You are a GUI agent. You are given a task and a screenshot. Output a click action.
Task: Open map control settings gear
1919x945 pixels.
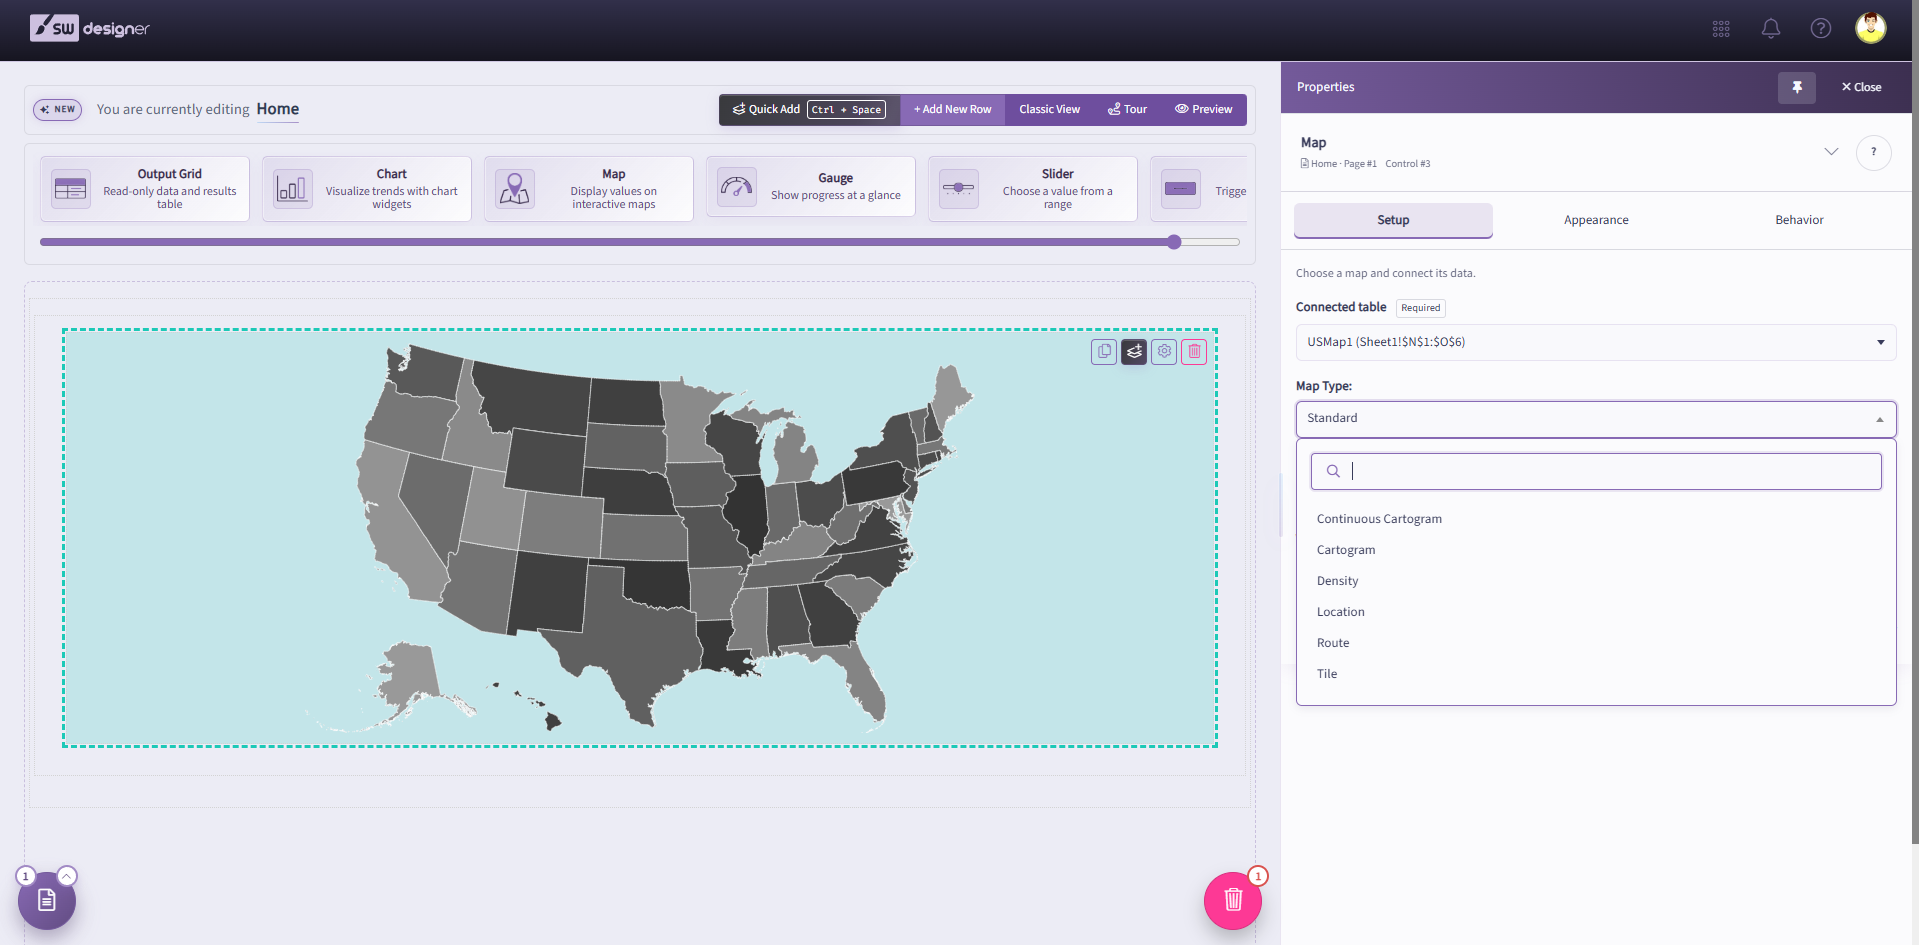coord(1164,351)
